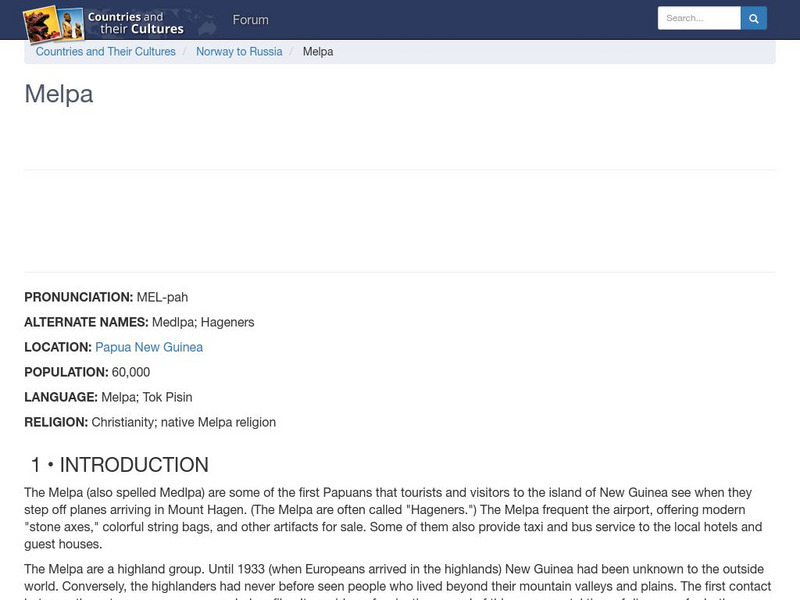Screen dimensions: 800x600
Task: Follow the Papua New Guinea link
Action: [x=149, y=347]
